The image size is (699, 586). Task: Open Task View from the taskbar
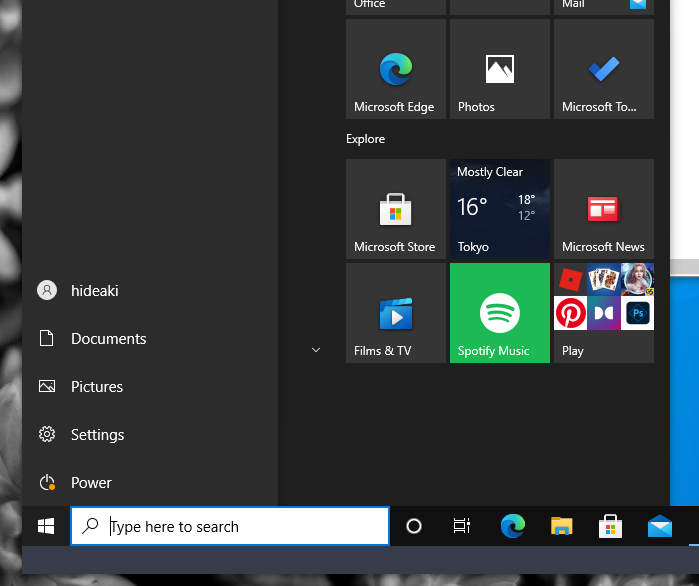point(461,526)
